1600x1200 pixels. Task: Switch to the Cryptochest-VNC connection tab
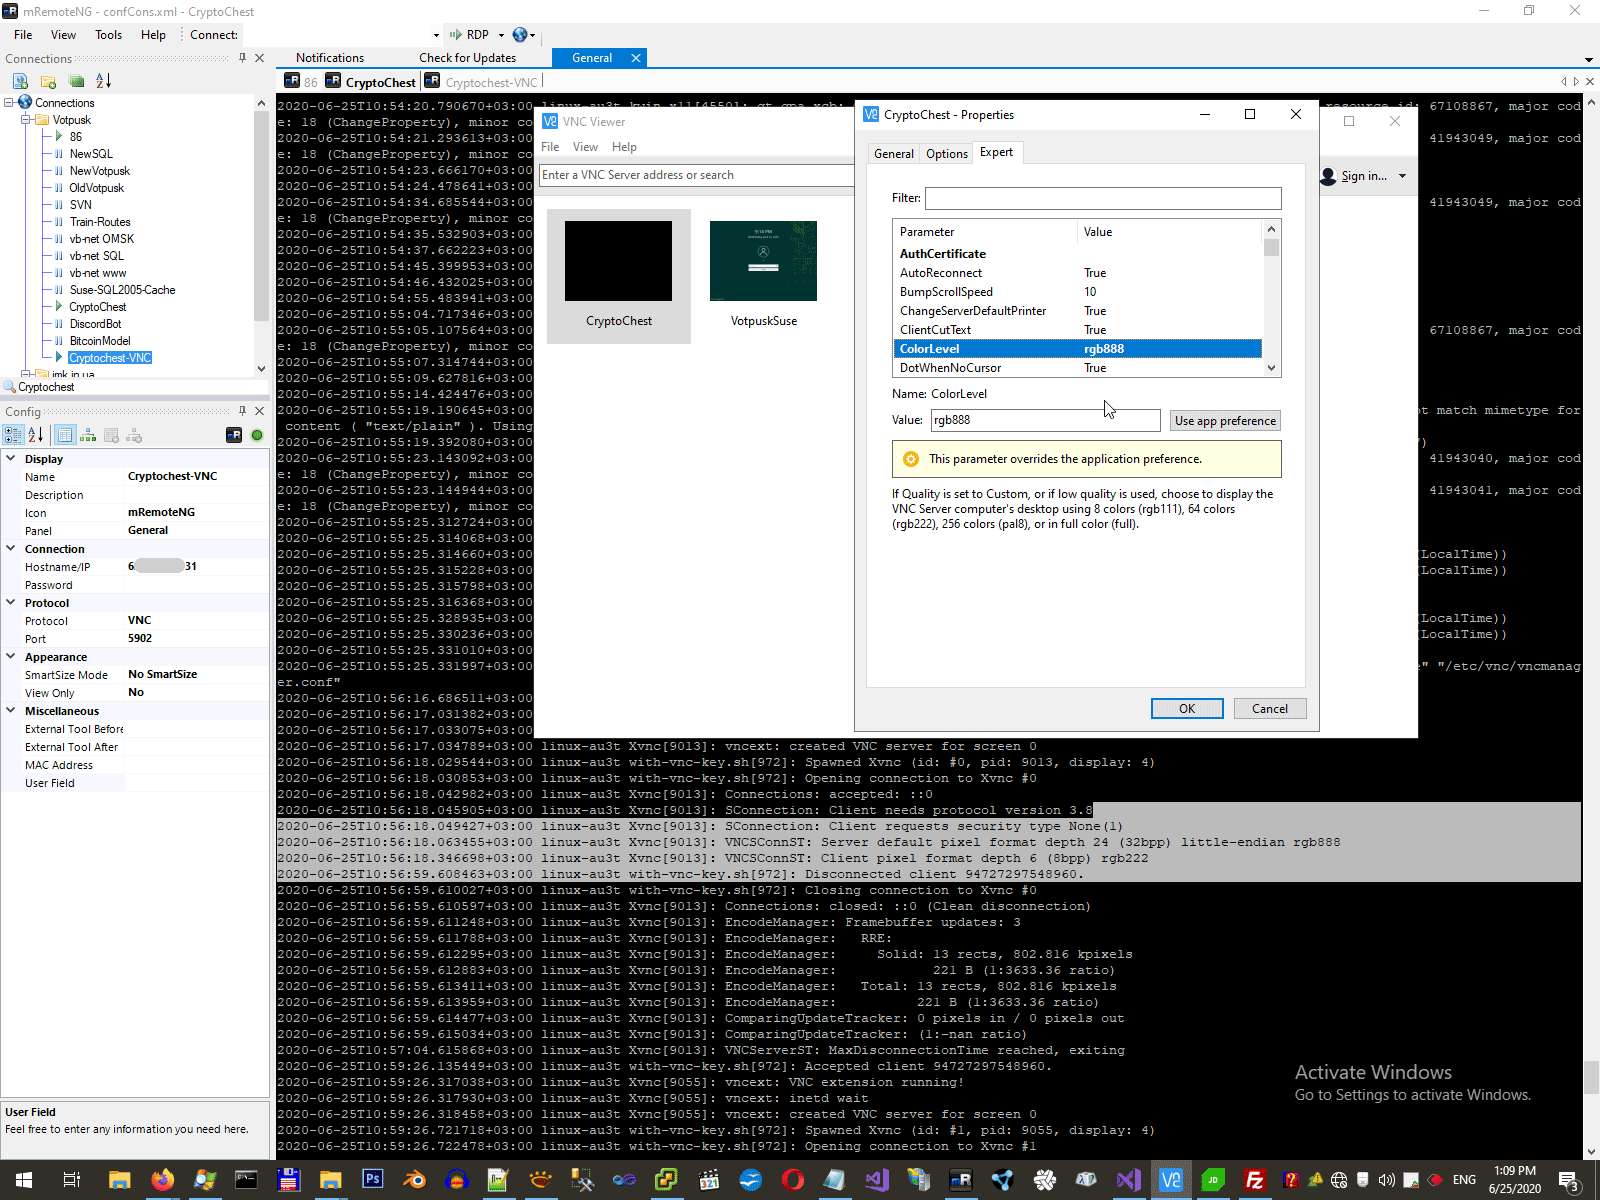[482, 83]
